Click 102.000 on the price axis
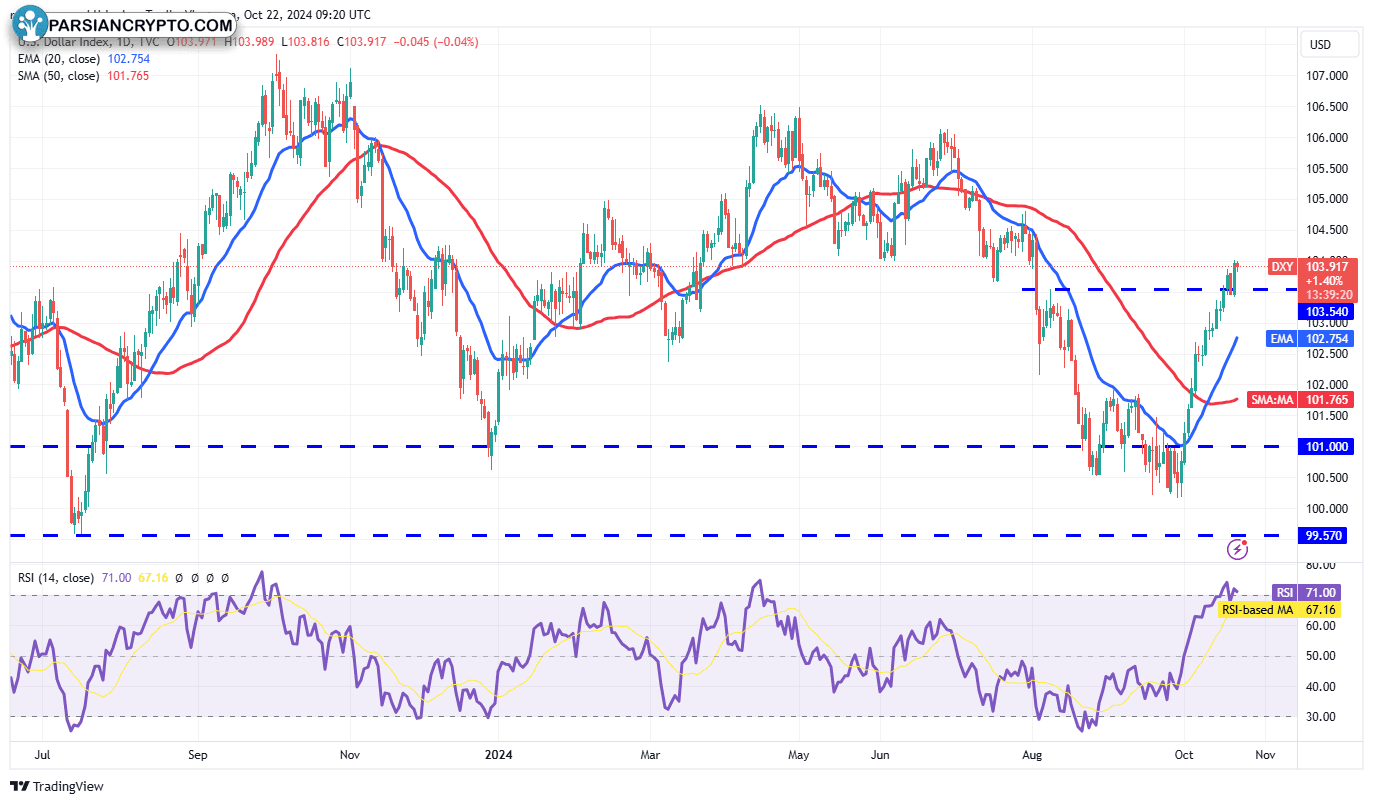The height and width of the screenshot is (804, 1373). tap(1328, 385)
